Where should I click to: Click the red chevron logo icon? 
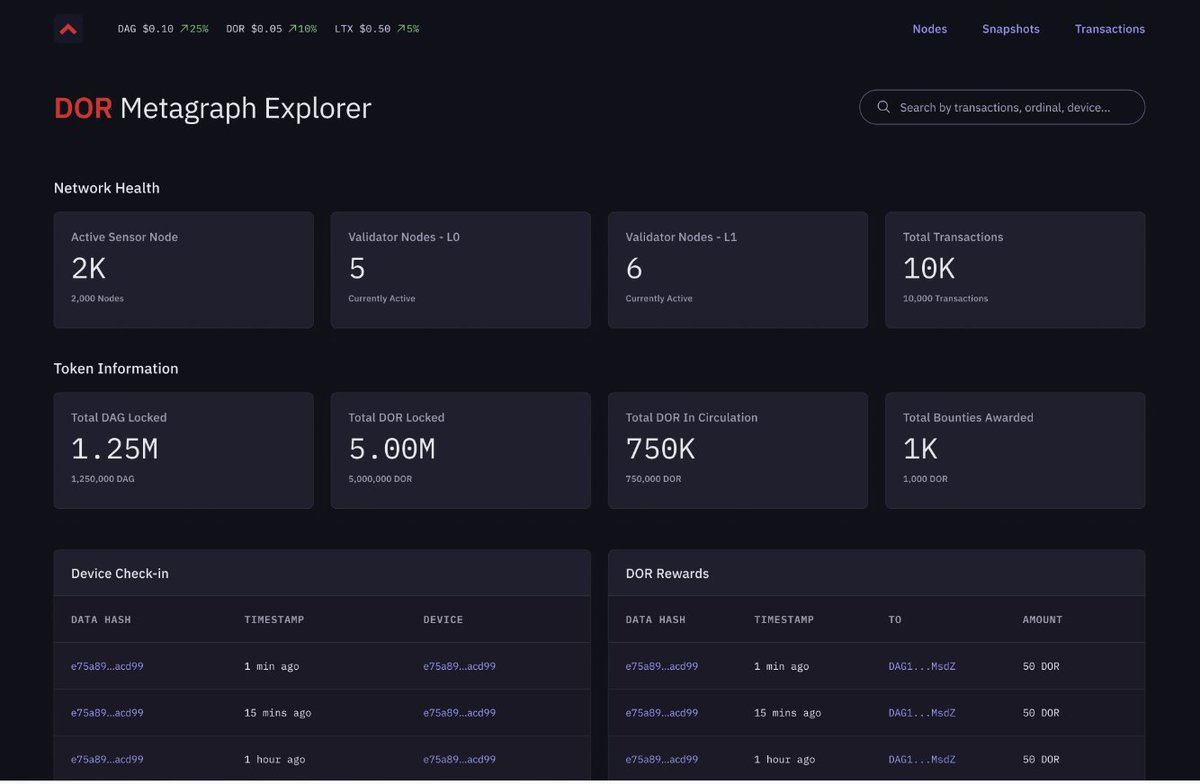pos(68,29)
